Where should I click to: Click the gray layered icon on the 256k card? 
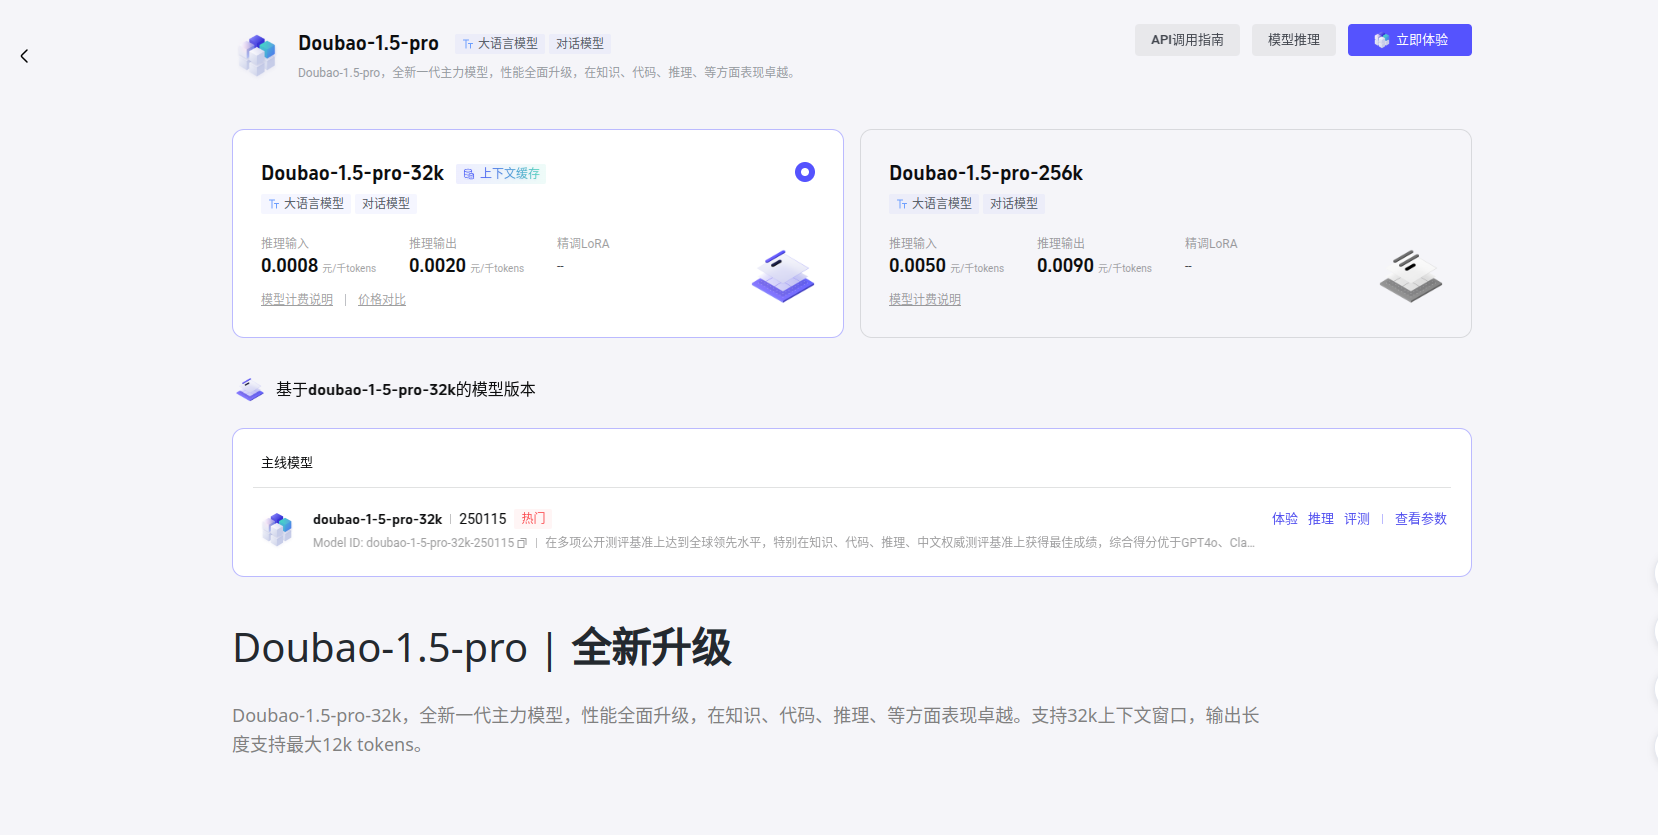click(1411, 276)
